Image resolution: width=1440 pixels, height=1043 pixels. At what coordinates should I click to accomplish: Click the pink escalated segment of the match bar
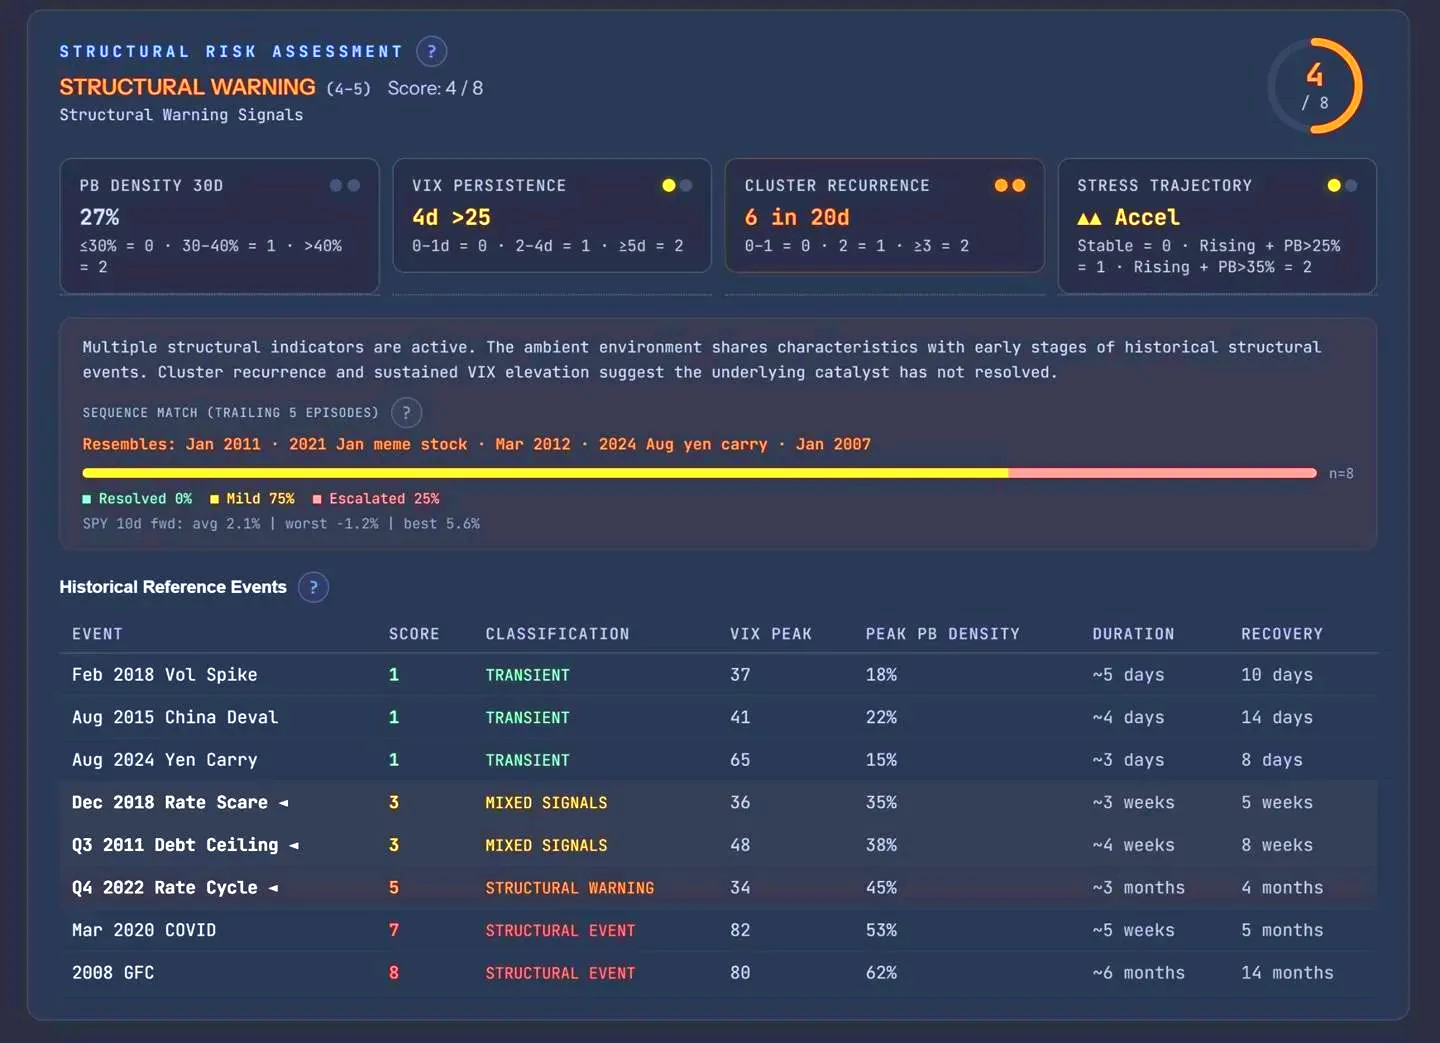(x=1162, y=473)
